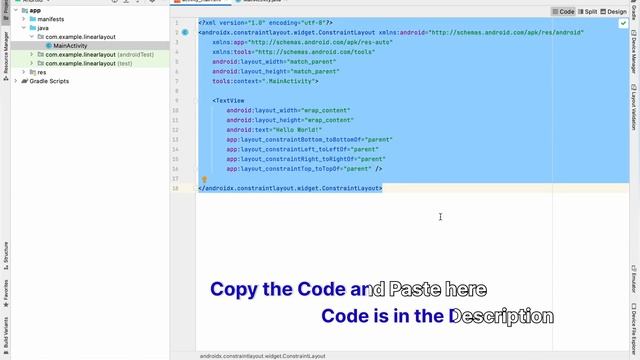Screen dimensions: 640x360
Task: Select the com.example.linearlayout (androidTest) label
Action: click(100, 54)
